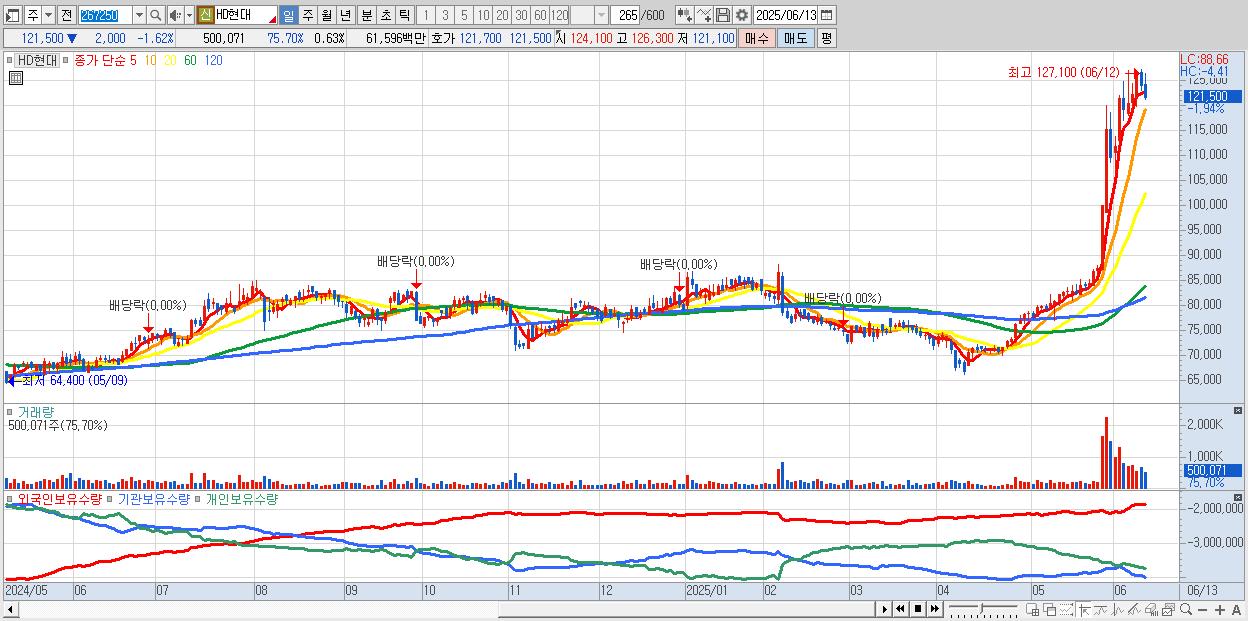Click the HD현대 chart legend label
Screen dimensions: 1248x621
pos(38,60)
